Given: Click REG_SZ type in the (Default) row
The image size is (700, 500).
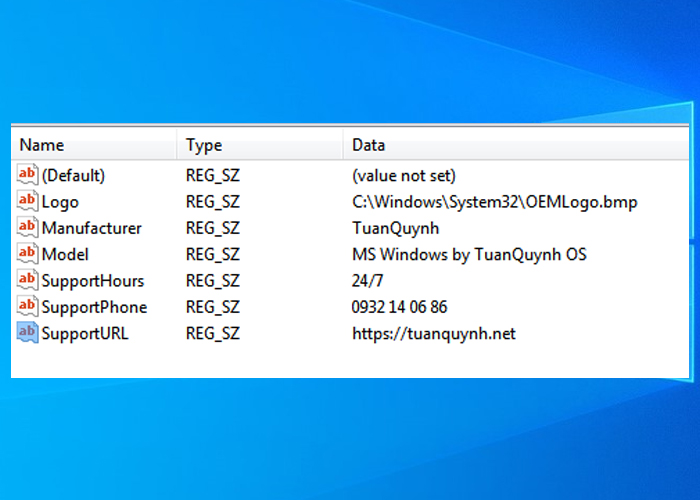Looking at the screenshot, I should click(213, 175).
